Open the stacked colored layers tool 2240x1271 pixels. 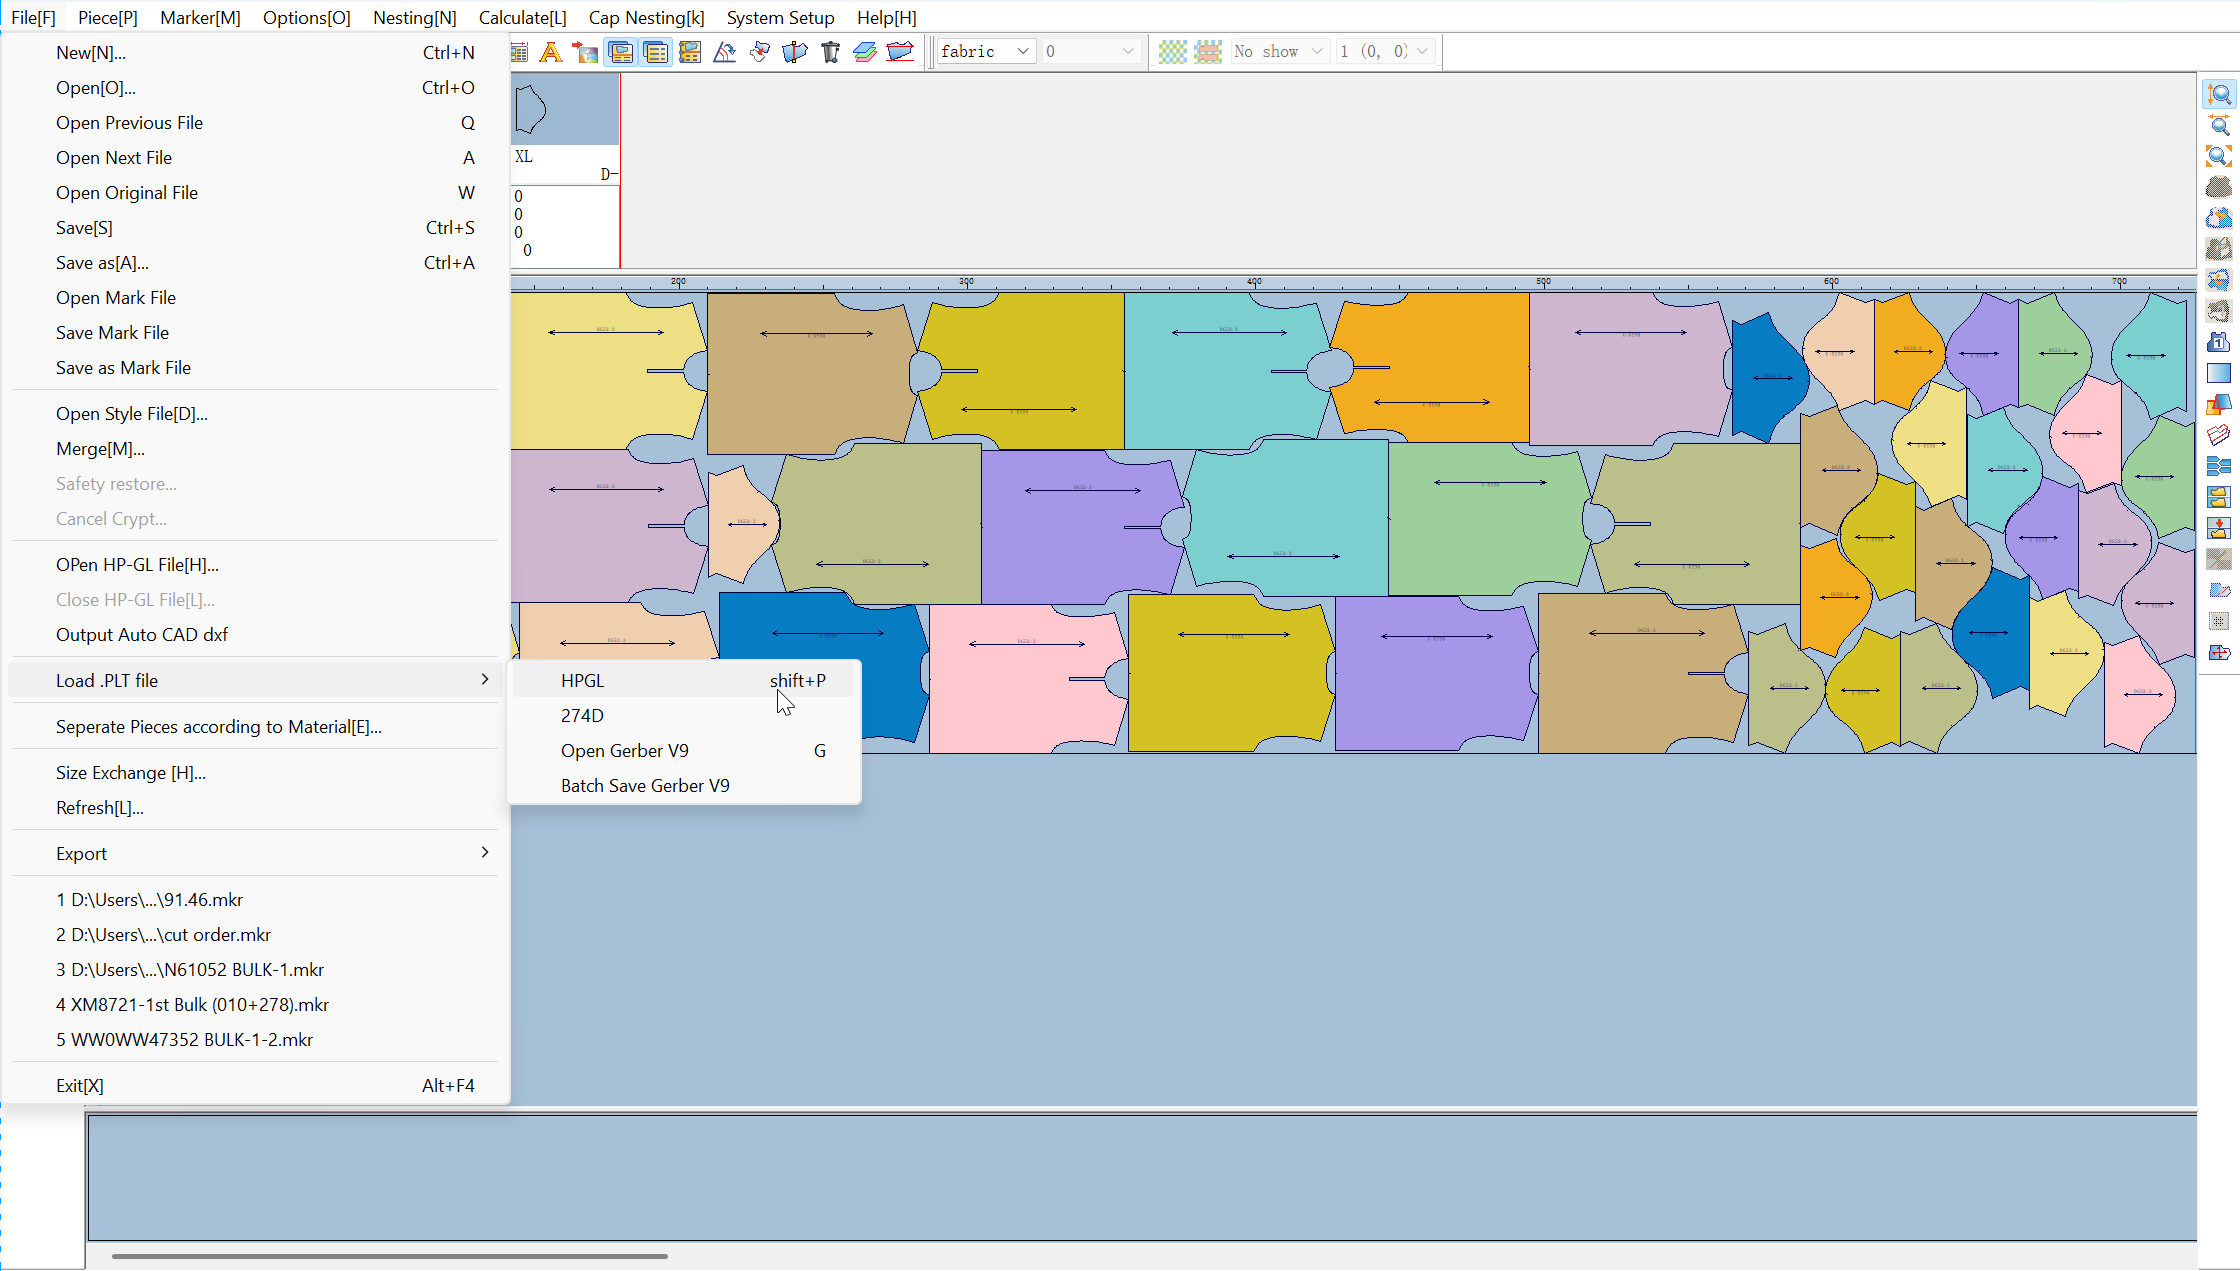[864, 51]
